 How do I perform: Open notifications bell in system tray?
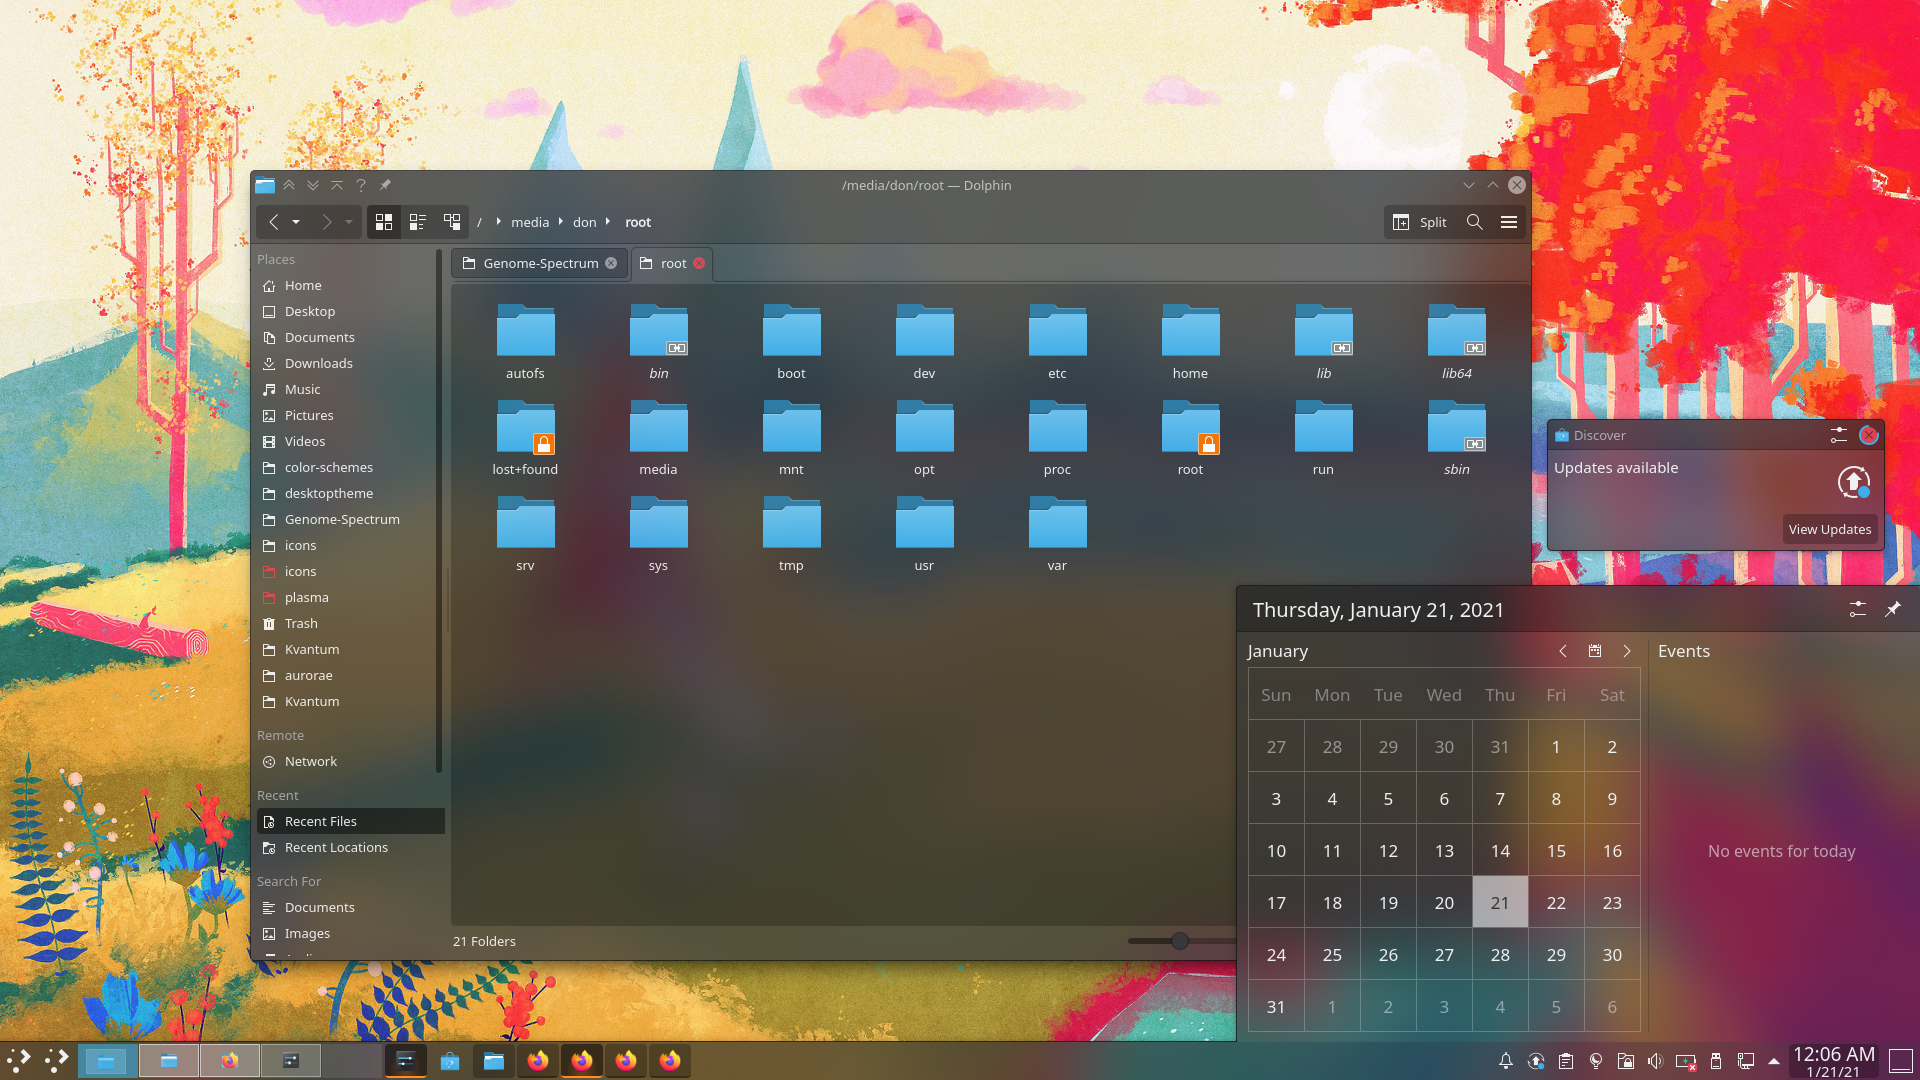pyautogui.click(x=1505, y=1061)
